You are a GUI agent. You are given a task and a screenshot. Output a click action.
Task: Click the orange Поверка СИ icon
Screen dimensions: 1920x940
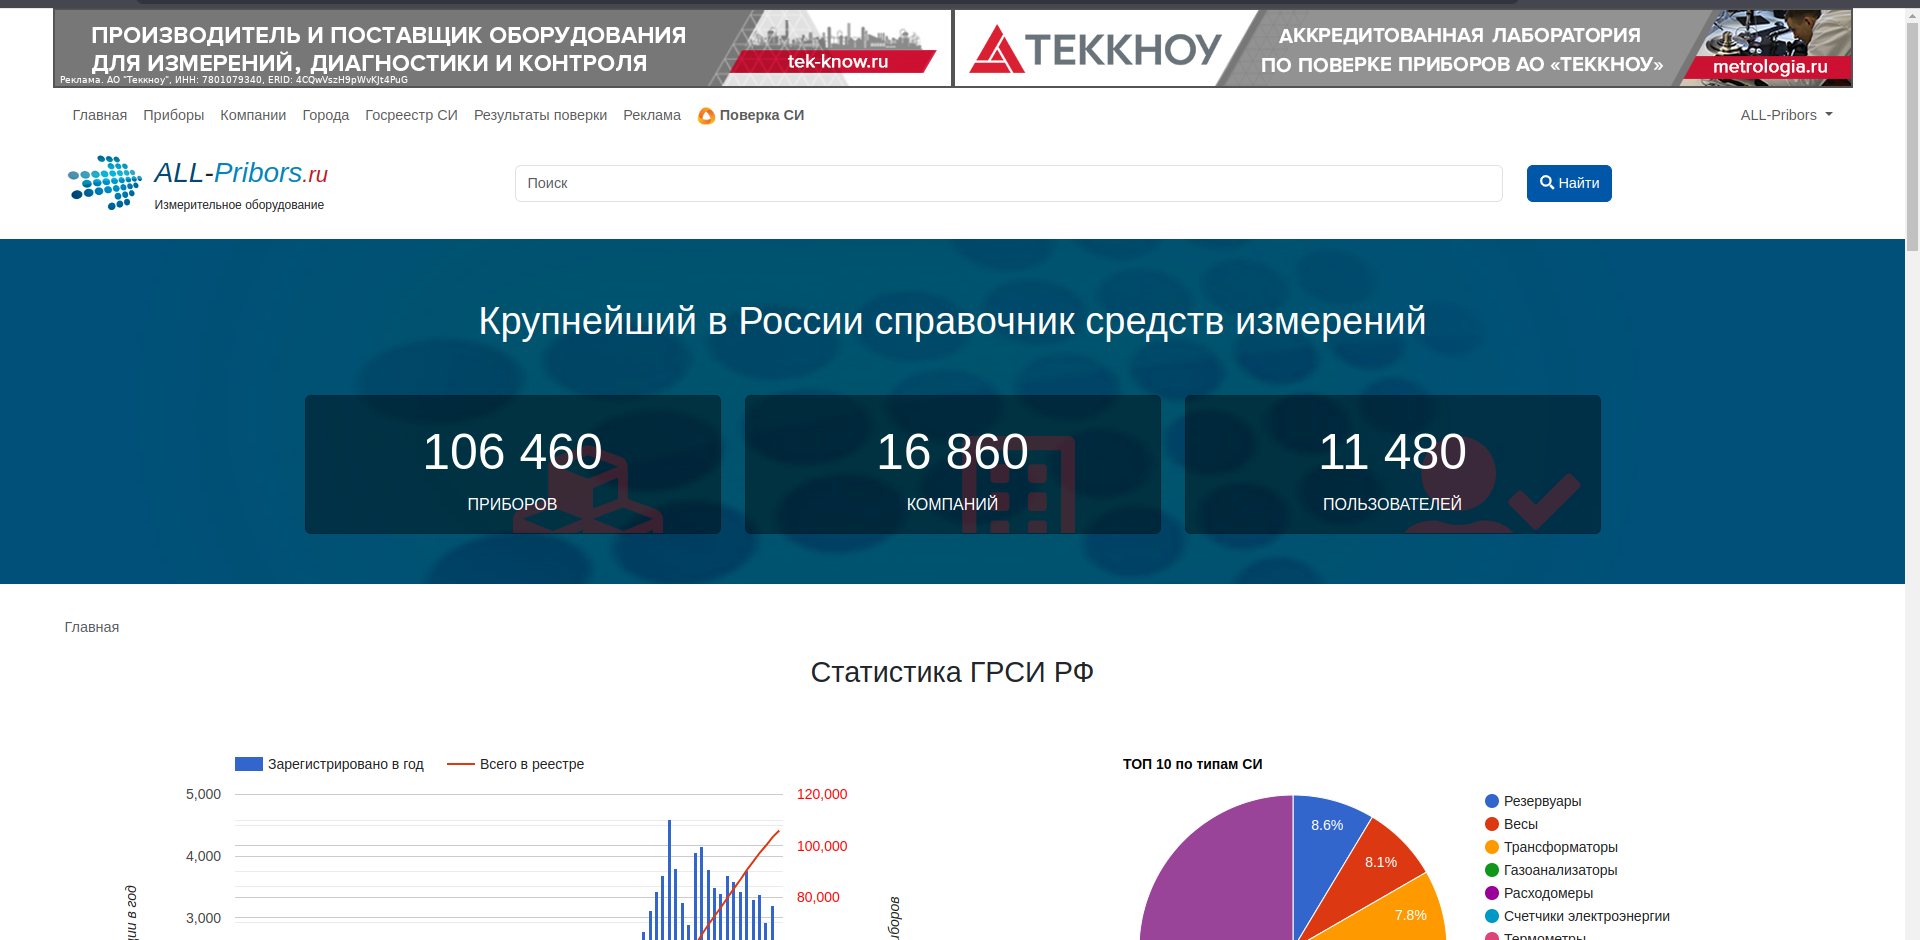point(706,116)
